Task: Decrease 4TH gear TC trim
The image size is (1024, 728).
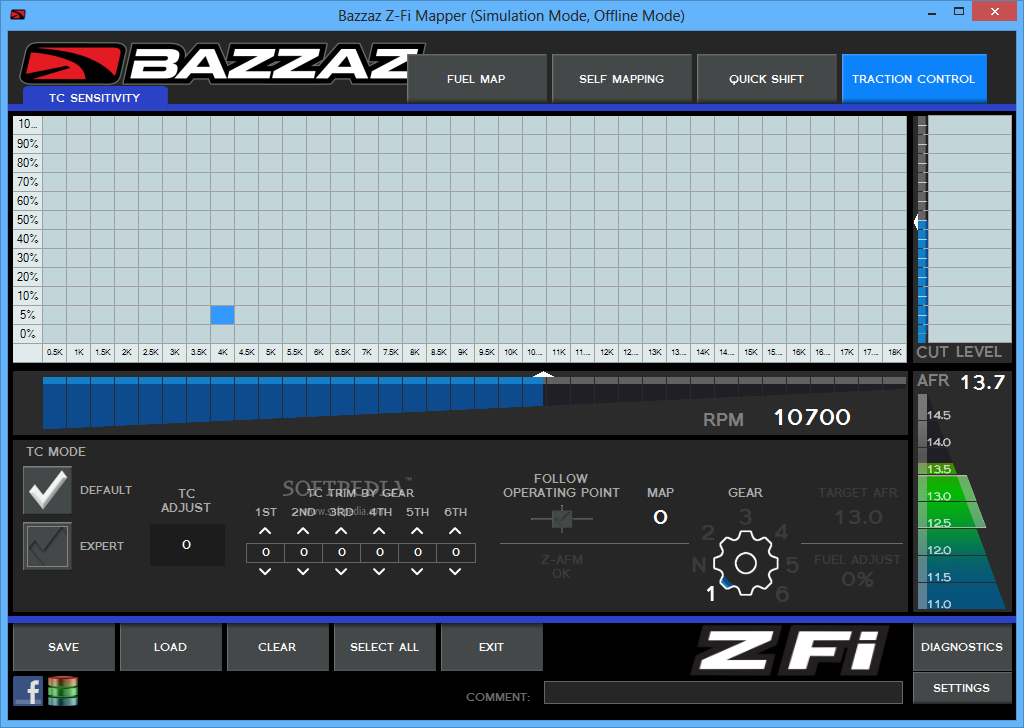Action: (x=379, y=572)
